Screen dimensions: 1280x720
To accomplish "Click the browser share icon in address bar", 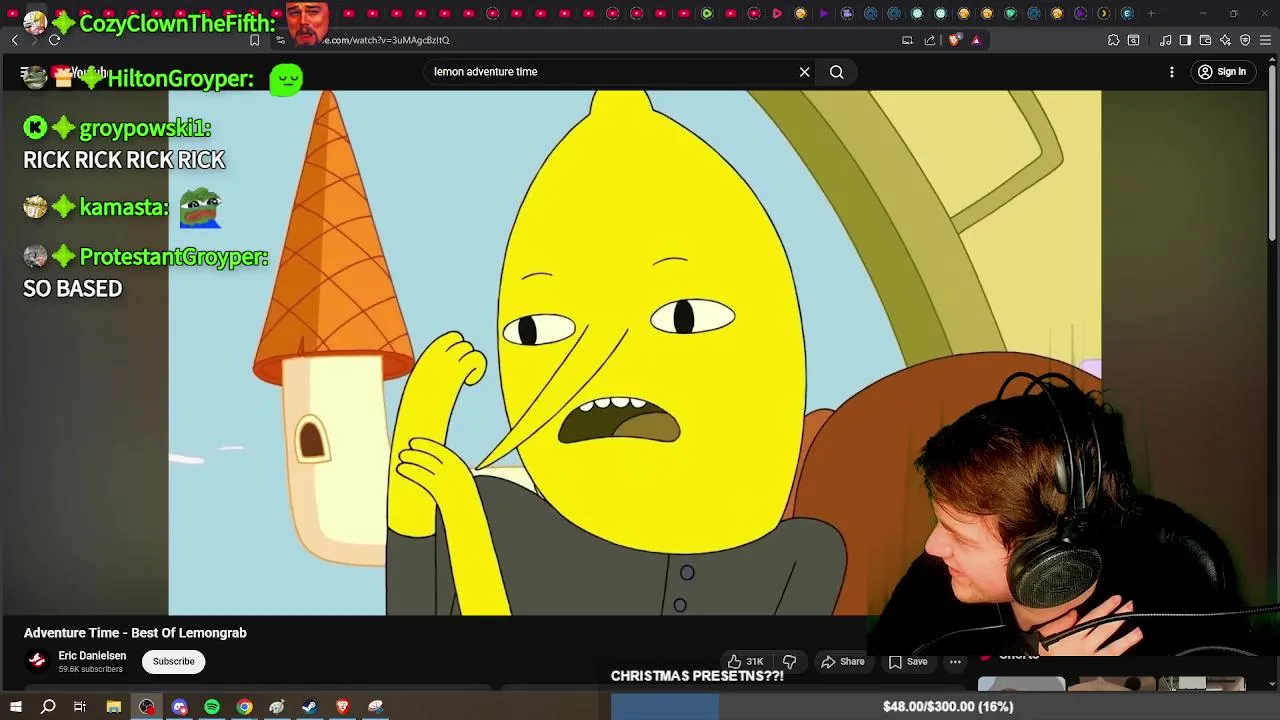I will click(930, 40).
